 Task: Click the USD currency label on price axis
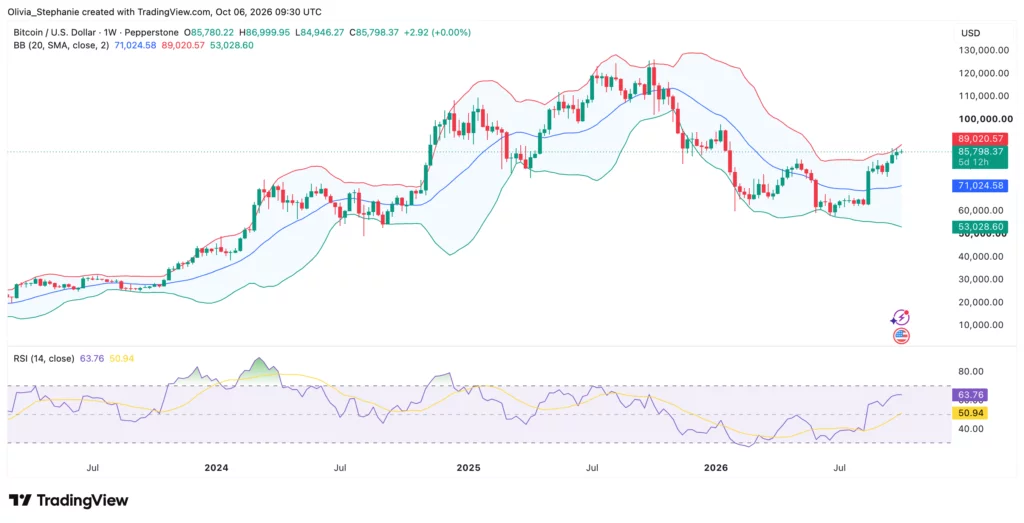click(x=970, y=33)
